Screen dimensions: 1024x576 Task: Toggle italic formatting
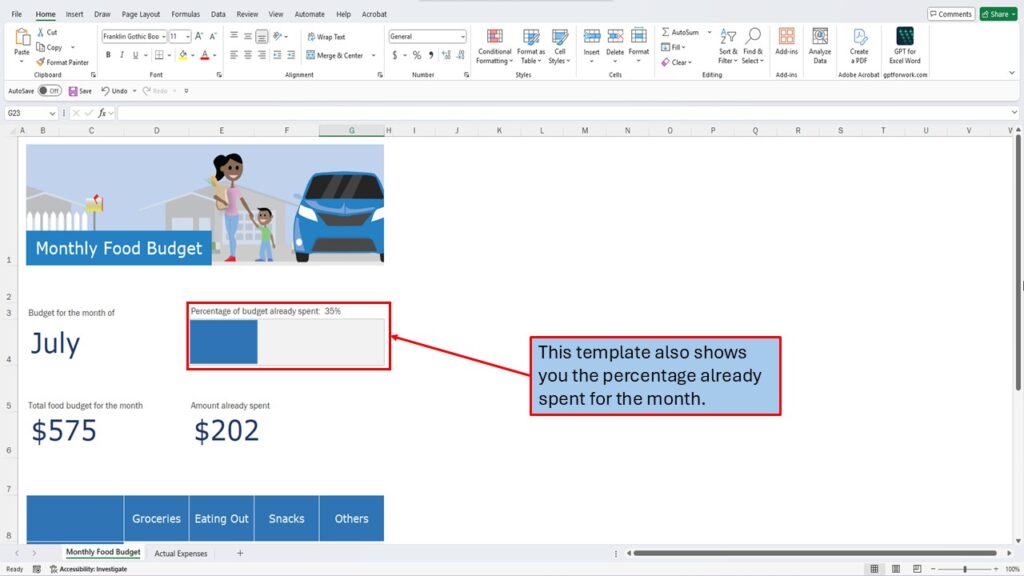[x=122, y=56]
